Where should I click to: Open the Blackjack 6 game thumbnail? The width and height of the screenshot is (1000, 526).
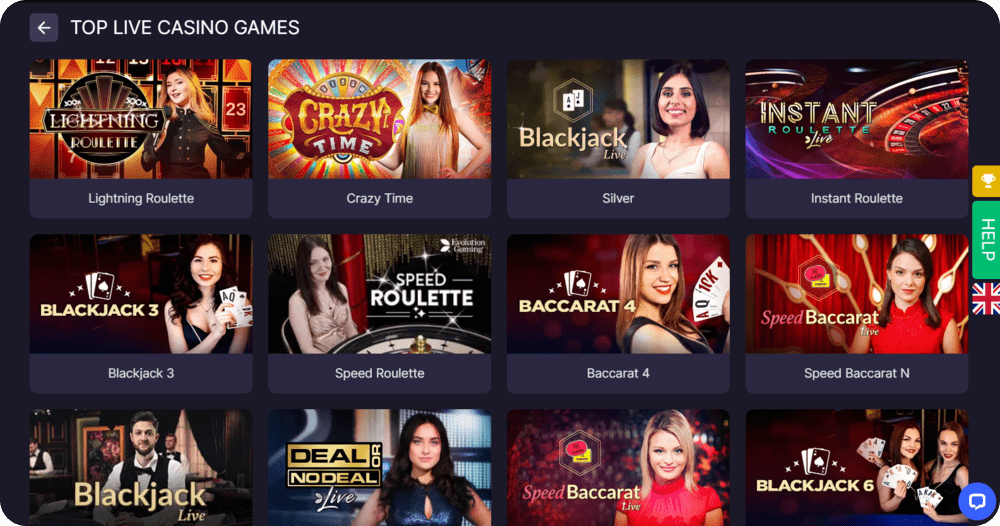pyautogui.click(x=857, y=467)
